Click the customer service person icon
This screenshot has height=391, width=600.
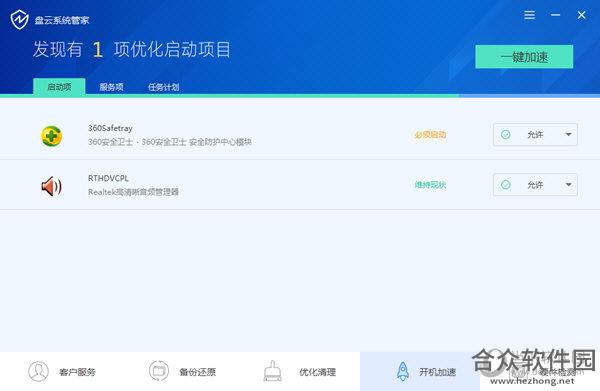(38, 371)
